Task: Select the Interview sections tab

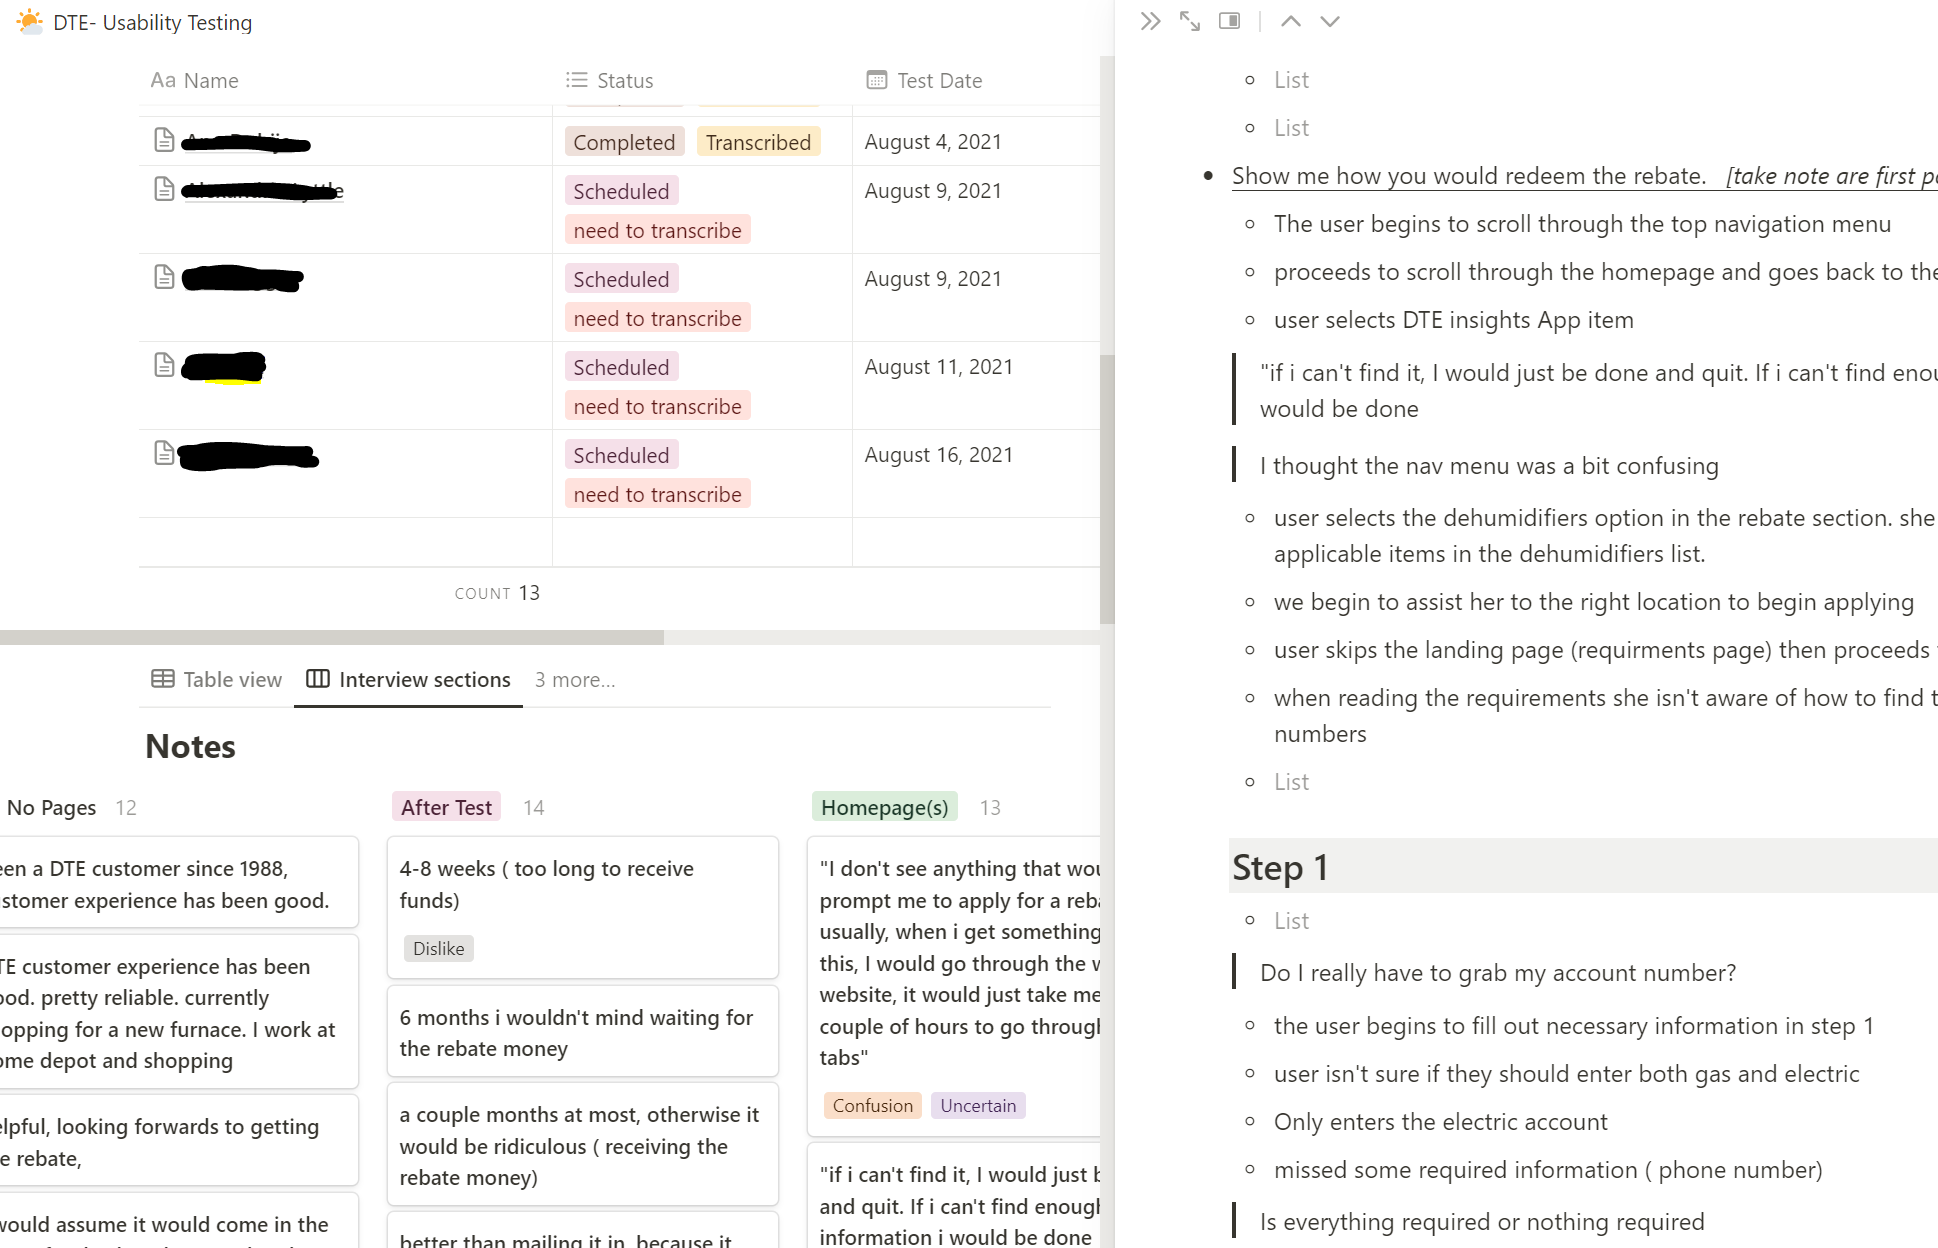Action: coord(408,680)
